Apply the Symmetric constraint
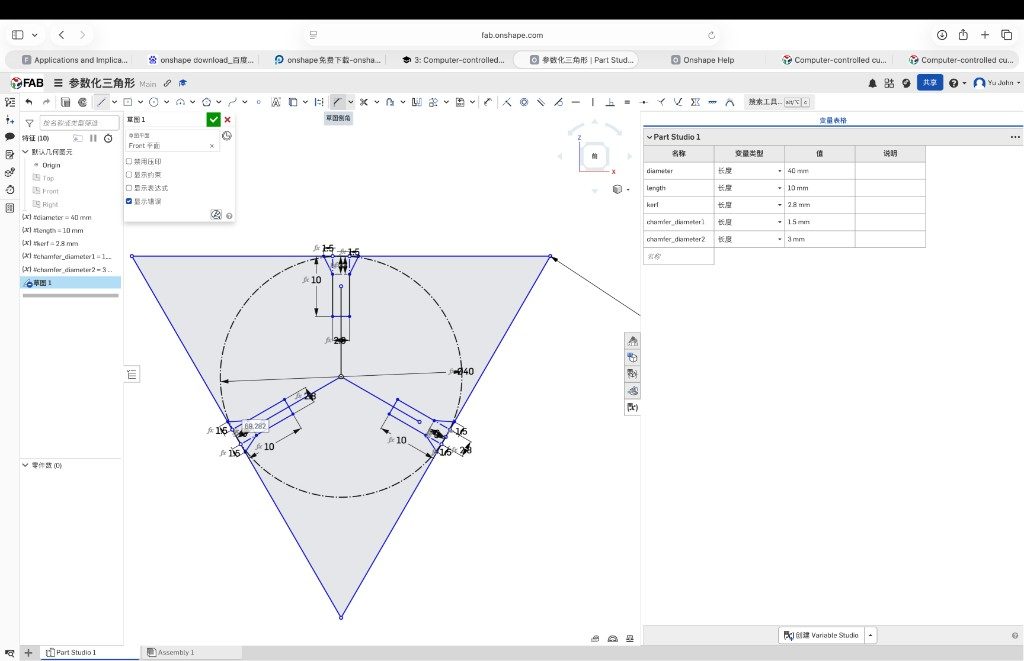Image resolution: width=1024 pixels, height=661 pixels. click(696, 102)
